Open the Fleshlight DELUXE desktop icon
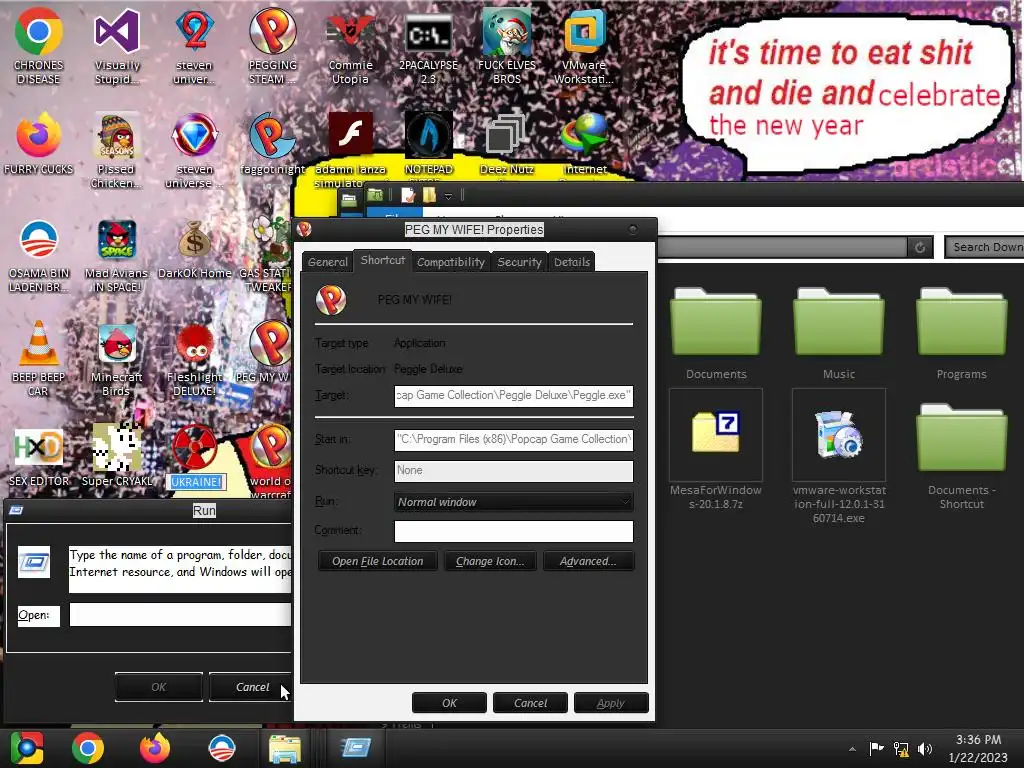 coord(195,358)
